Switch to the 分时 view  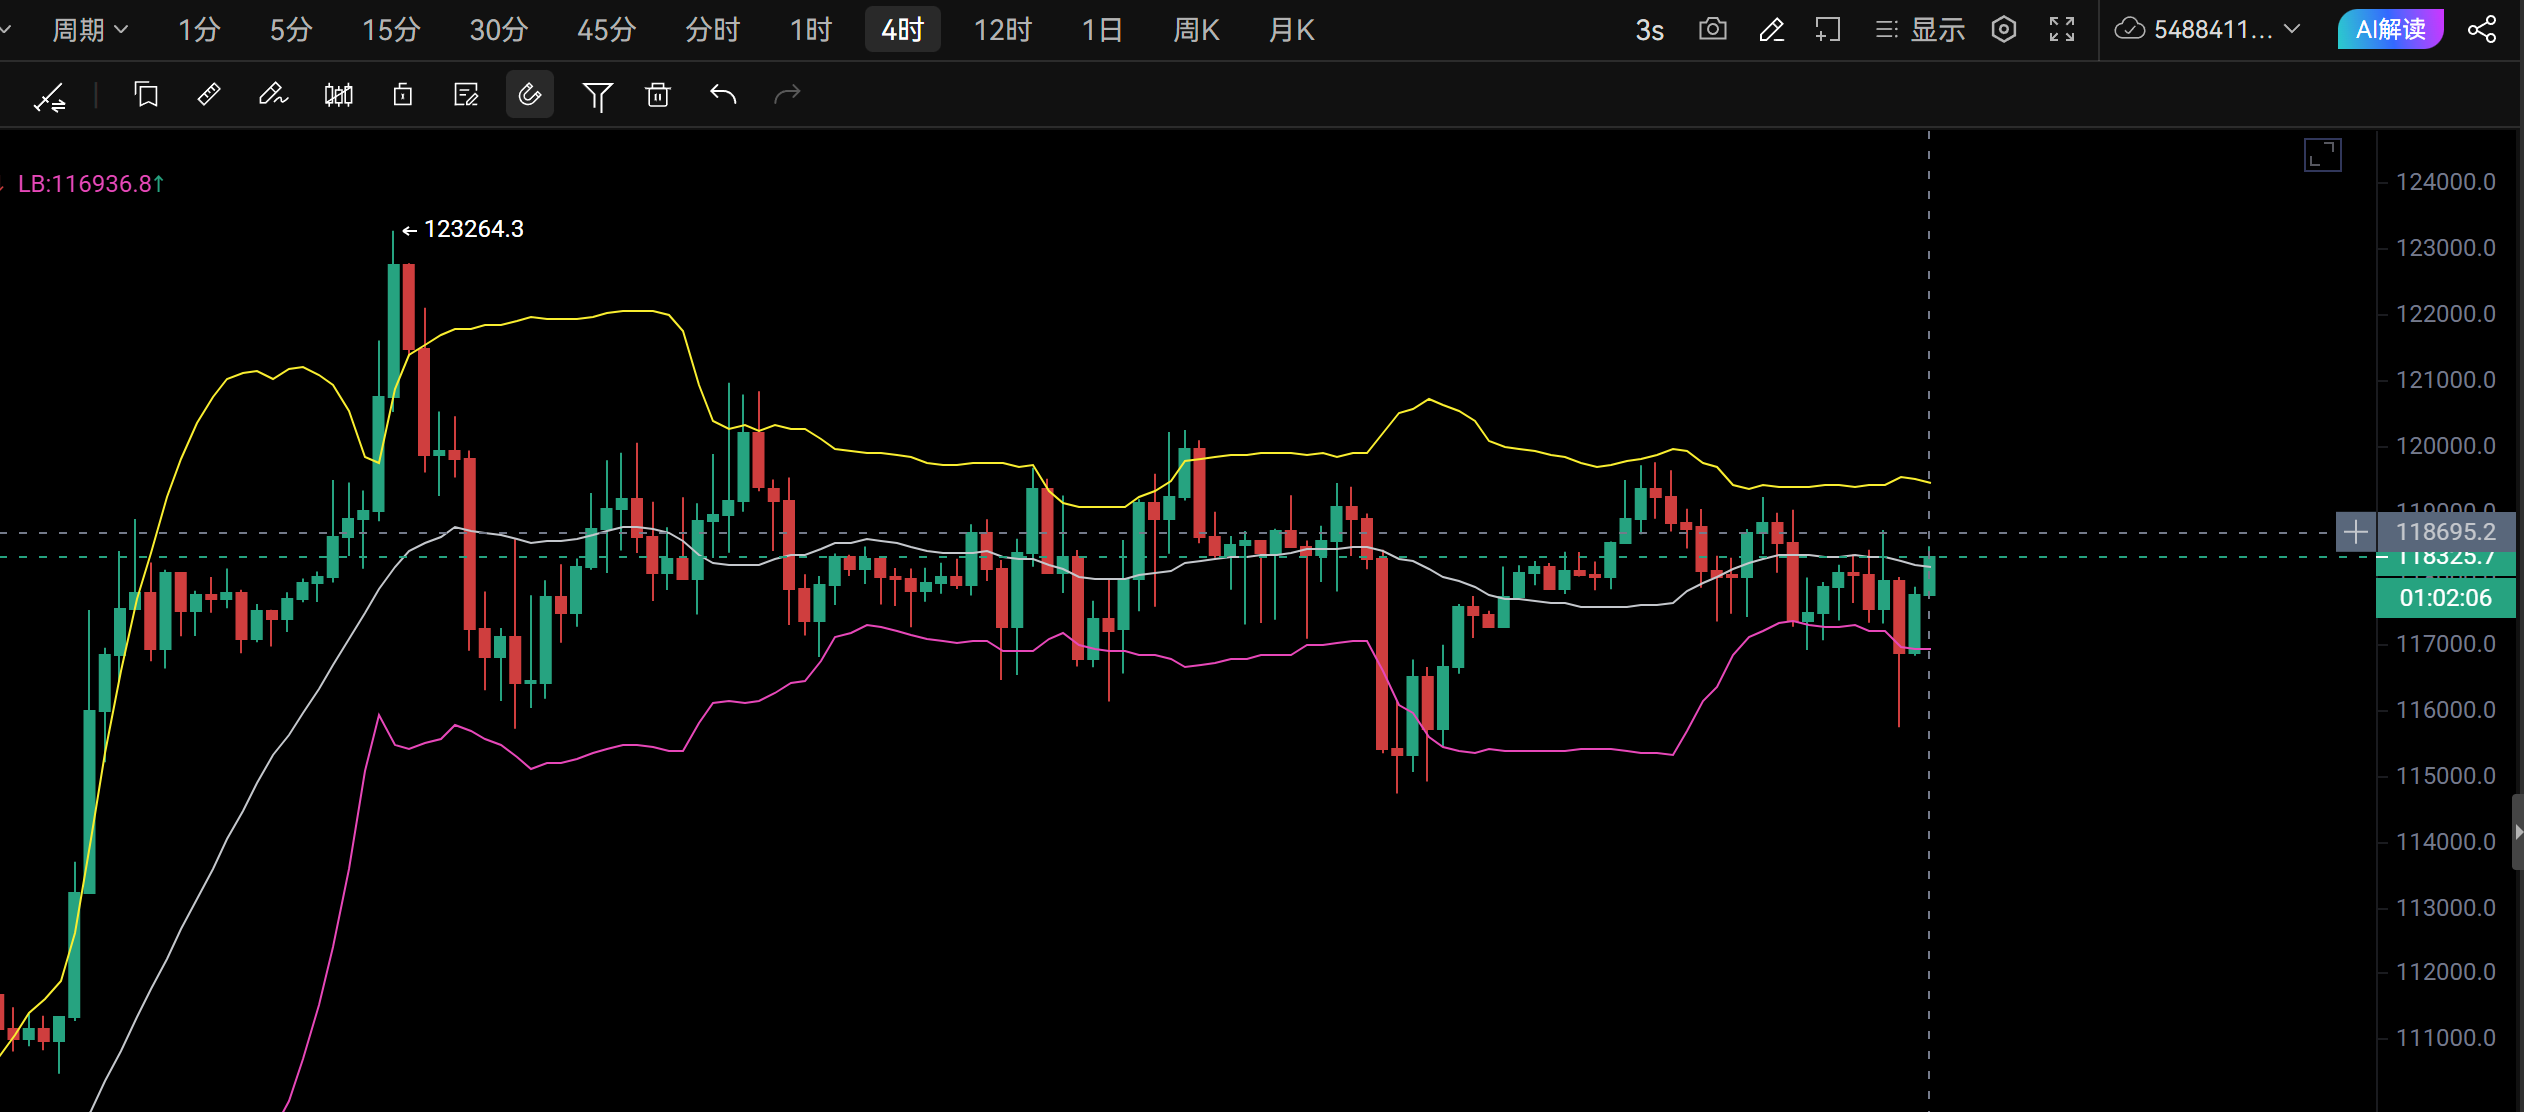pyautogui.click(x=712, y=30)
